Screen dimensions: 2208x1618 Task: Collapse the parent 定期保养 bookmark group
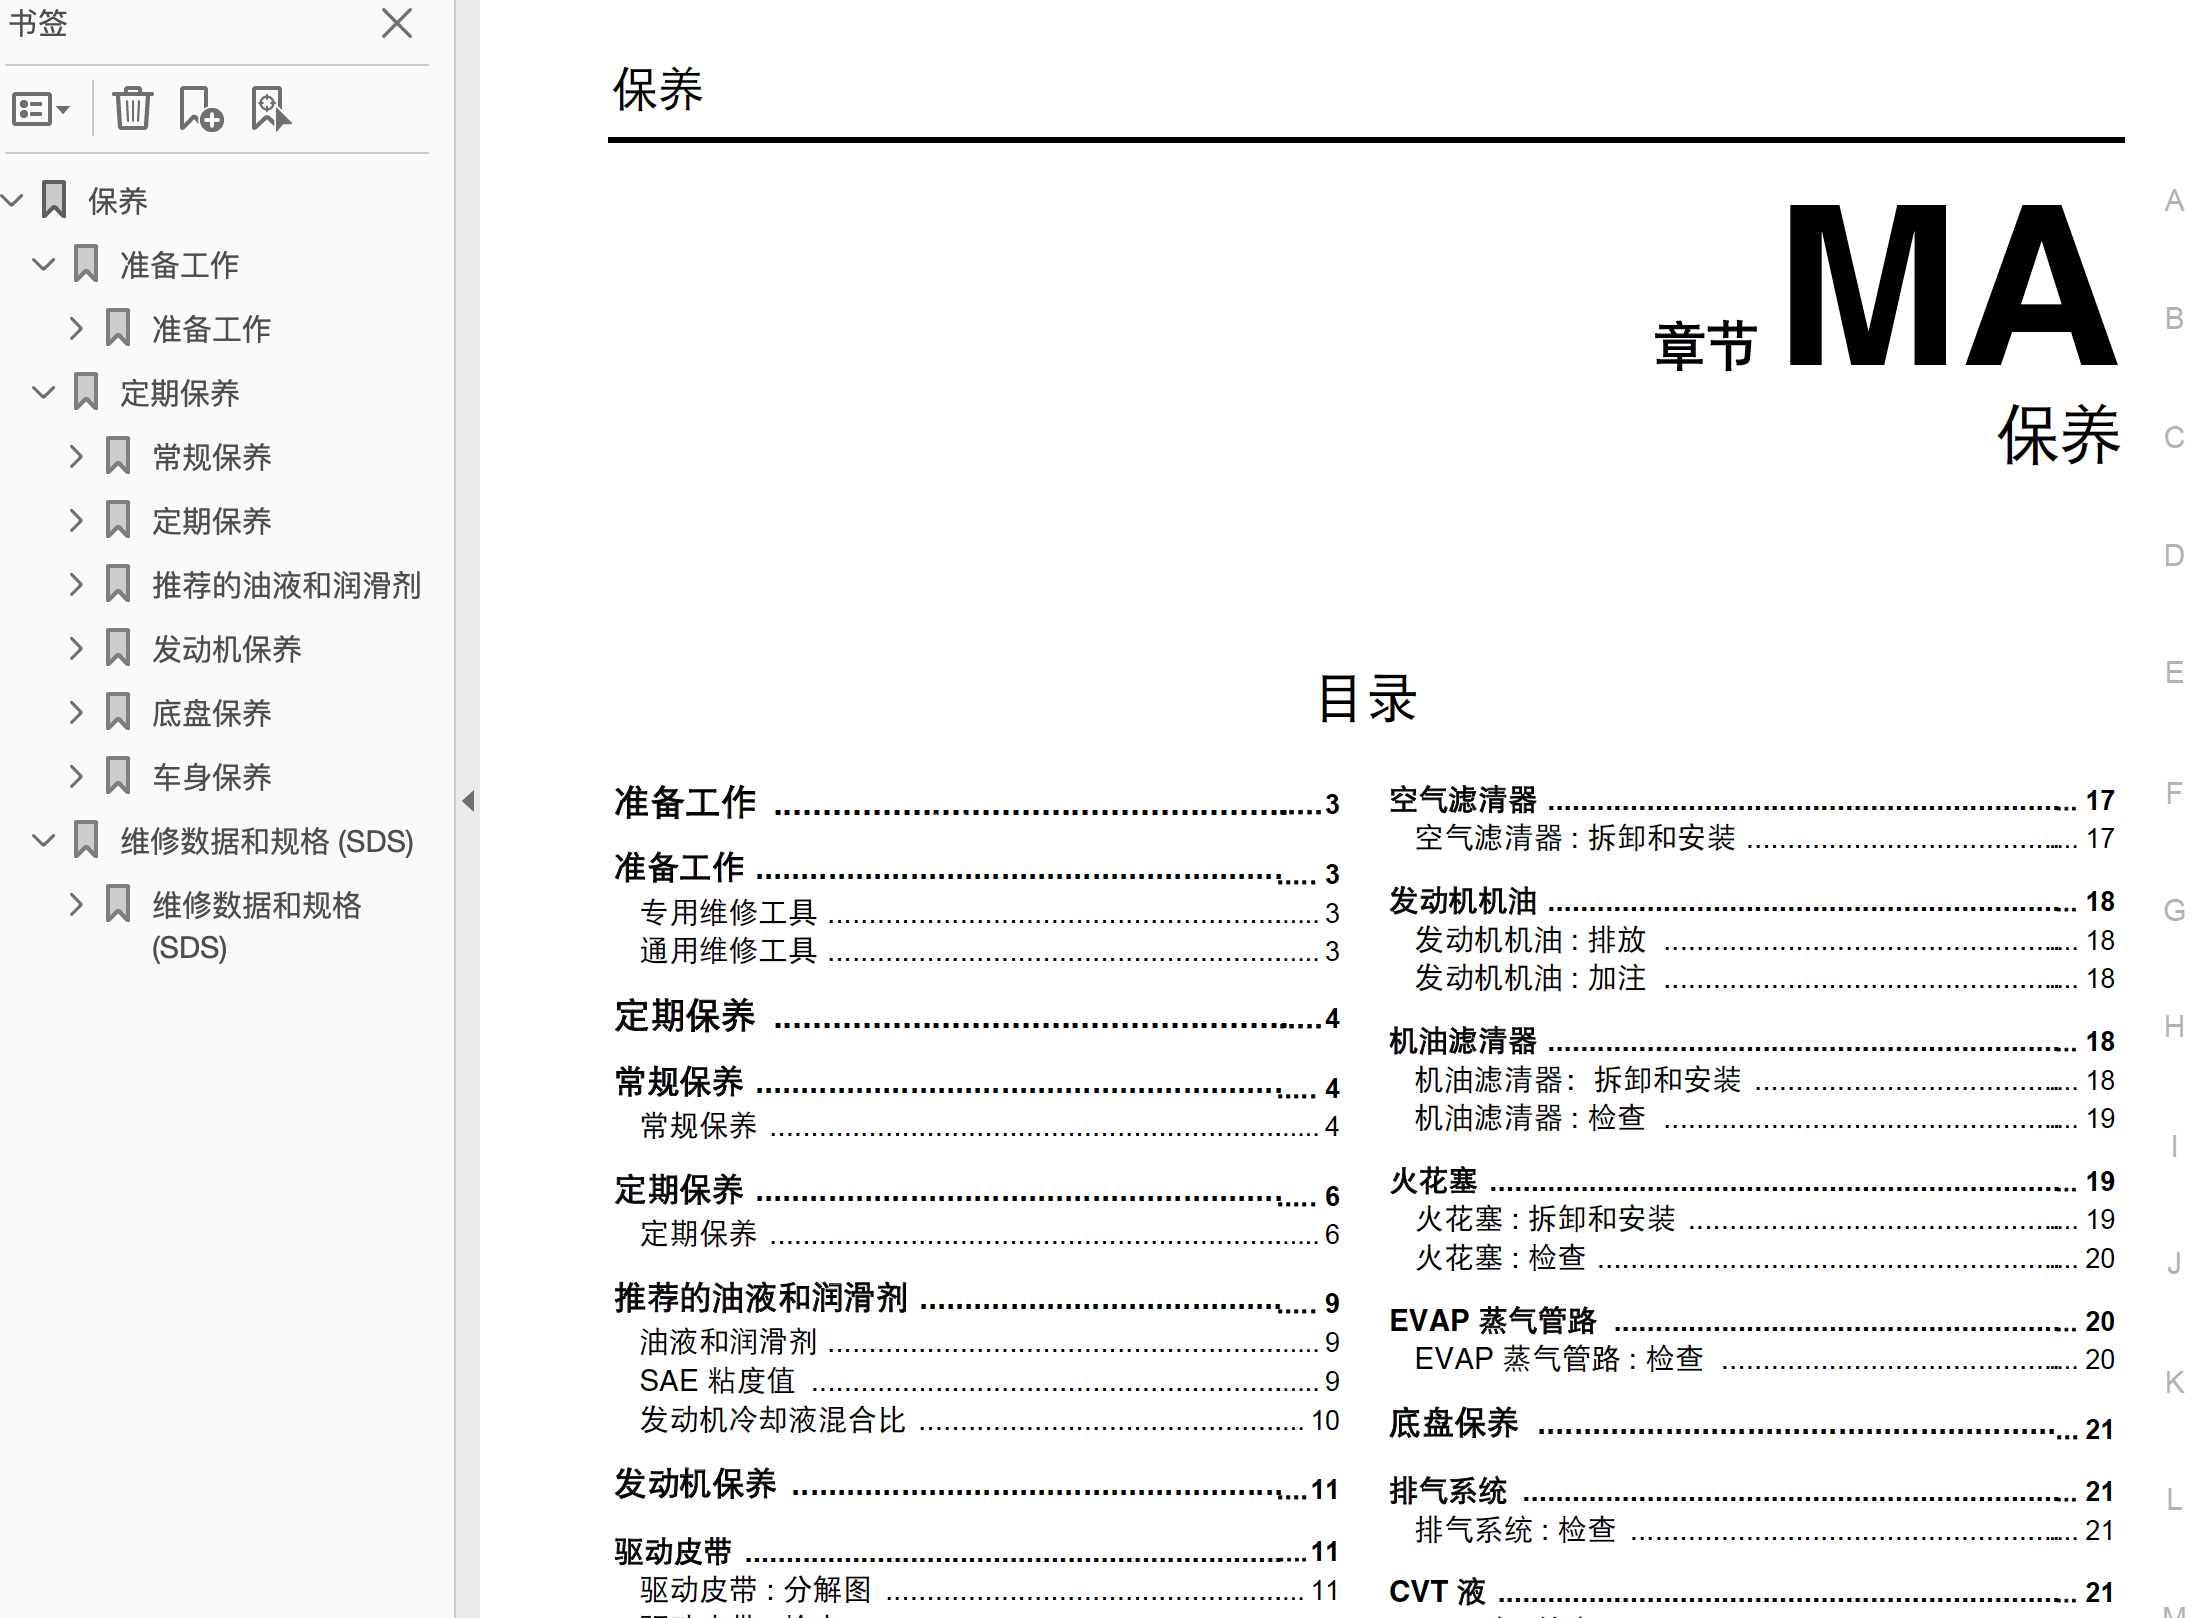tap(44, 392)
